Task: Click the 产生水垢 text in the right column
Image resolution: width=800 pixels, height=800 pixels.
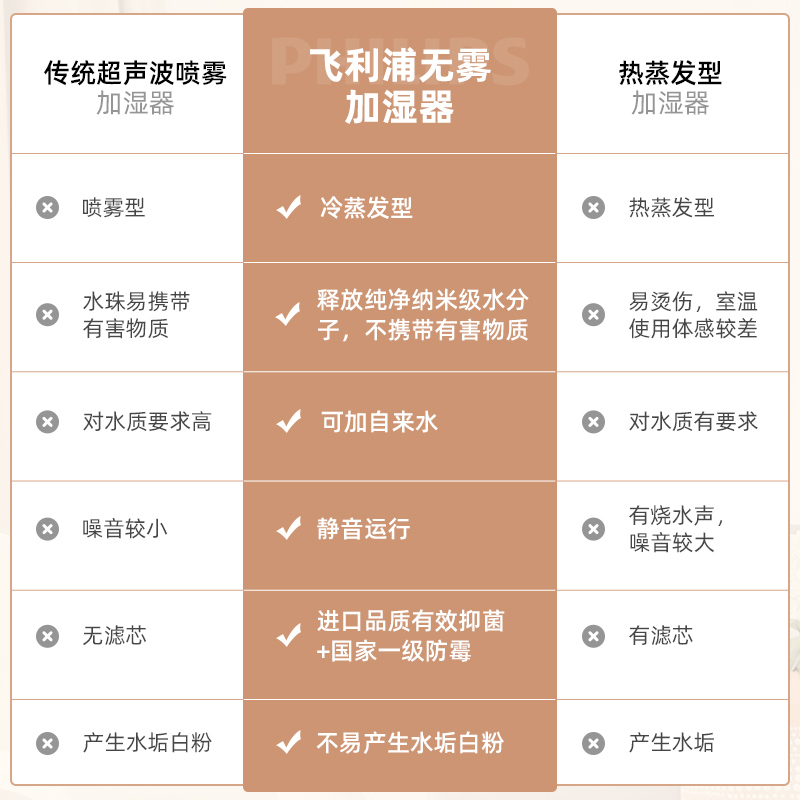Action: click(x=671, y=743)
